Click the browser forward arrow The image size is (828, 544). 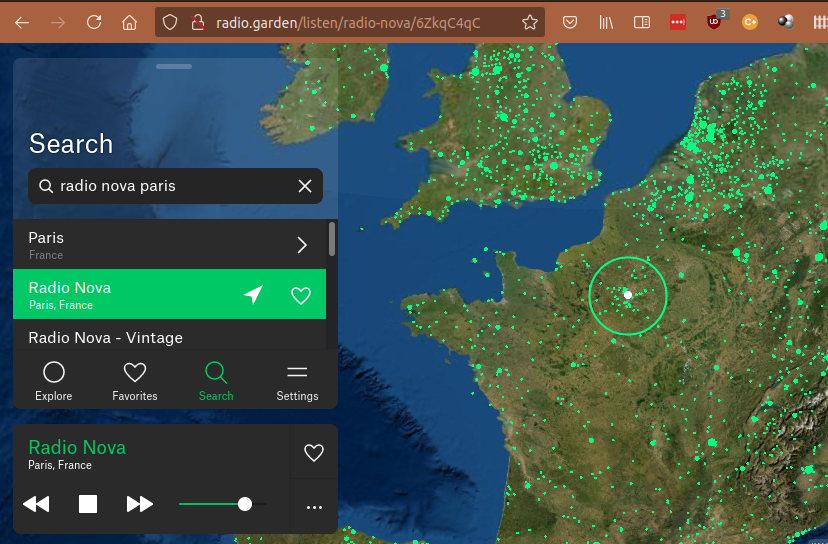pyautogui.click(x=58, y=23)
